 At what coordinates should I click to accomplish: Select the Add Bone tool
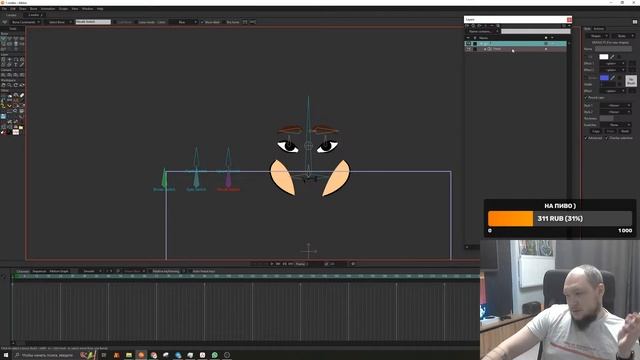coord(16,38)
